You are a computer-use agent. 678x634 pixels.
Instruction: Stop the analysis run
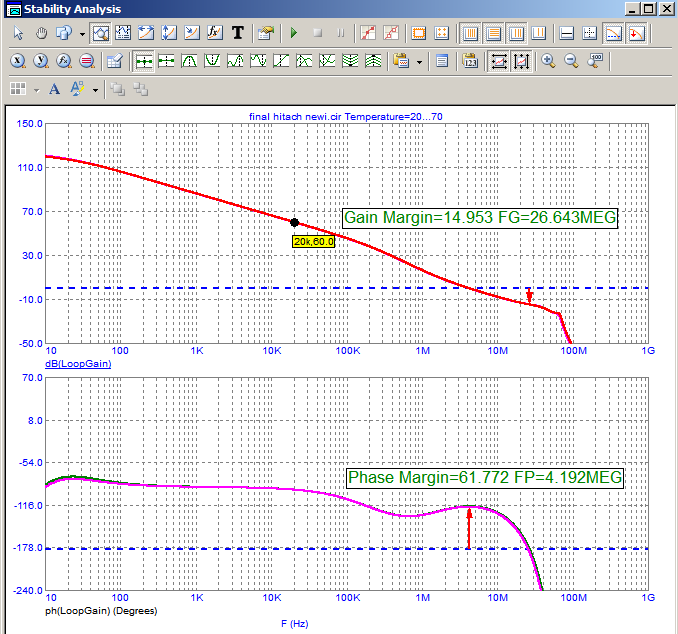pyautogui.click(x=317, y=33)
